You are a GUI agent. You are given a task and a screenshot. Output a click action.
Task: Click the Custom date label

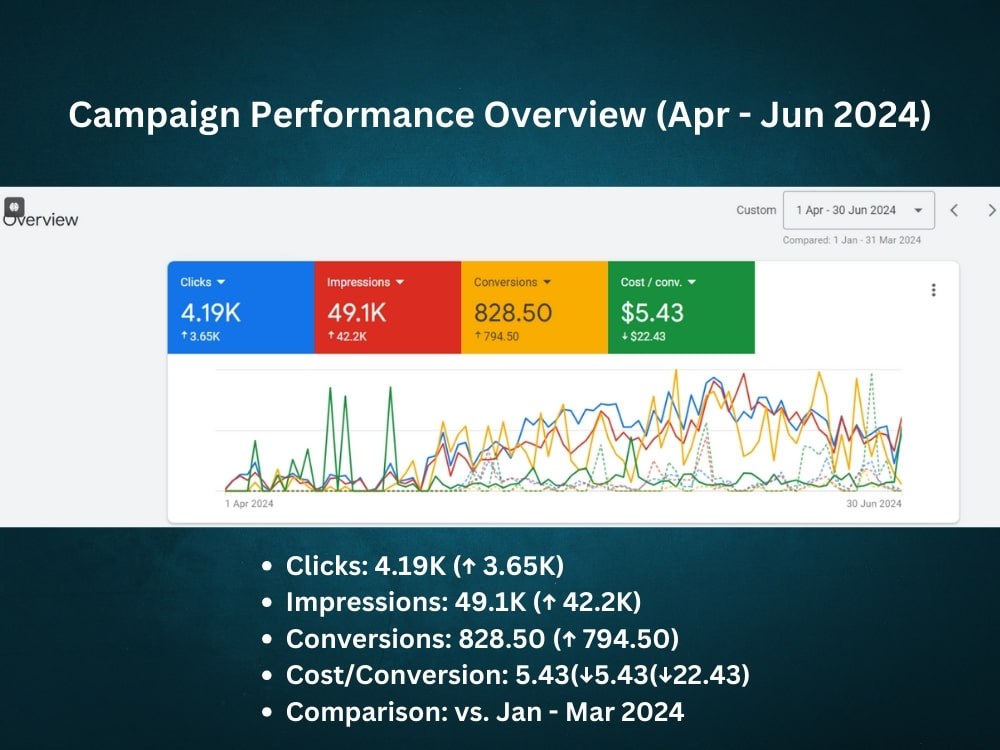[x=756, y=210]
